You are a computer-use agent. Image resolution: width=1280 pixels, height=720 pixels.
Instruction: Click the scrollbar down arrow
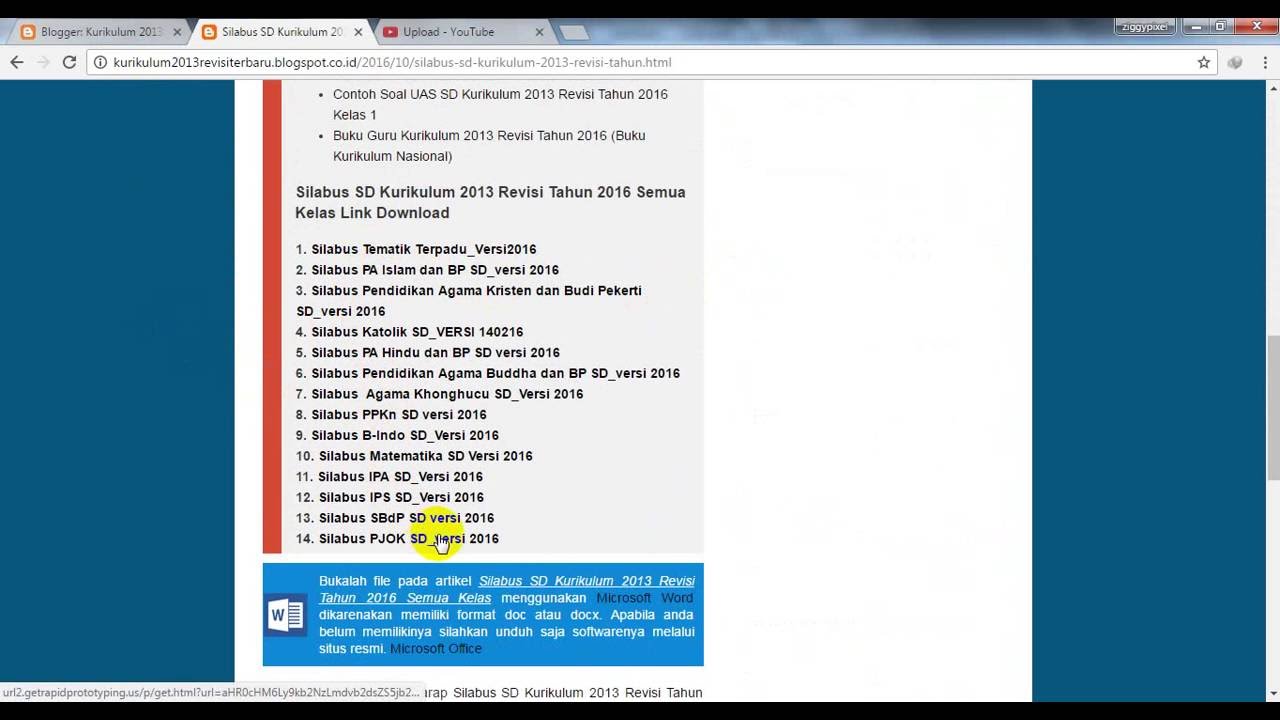[1272, 693]
